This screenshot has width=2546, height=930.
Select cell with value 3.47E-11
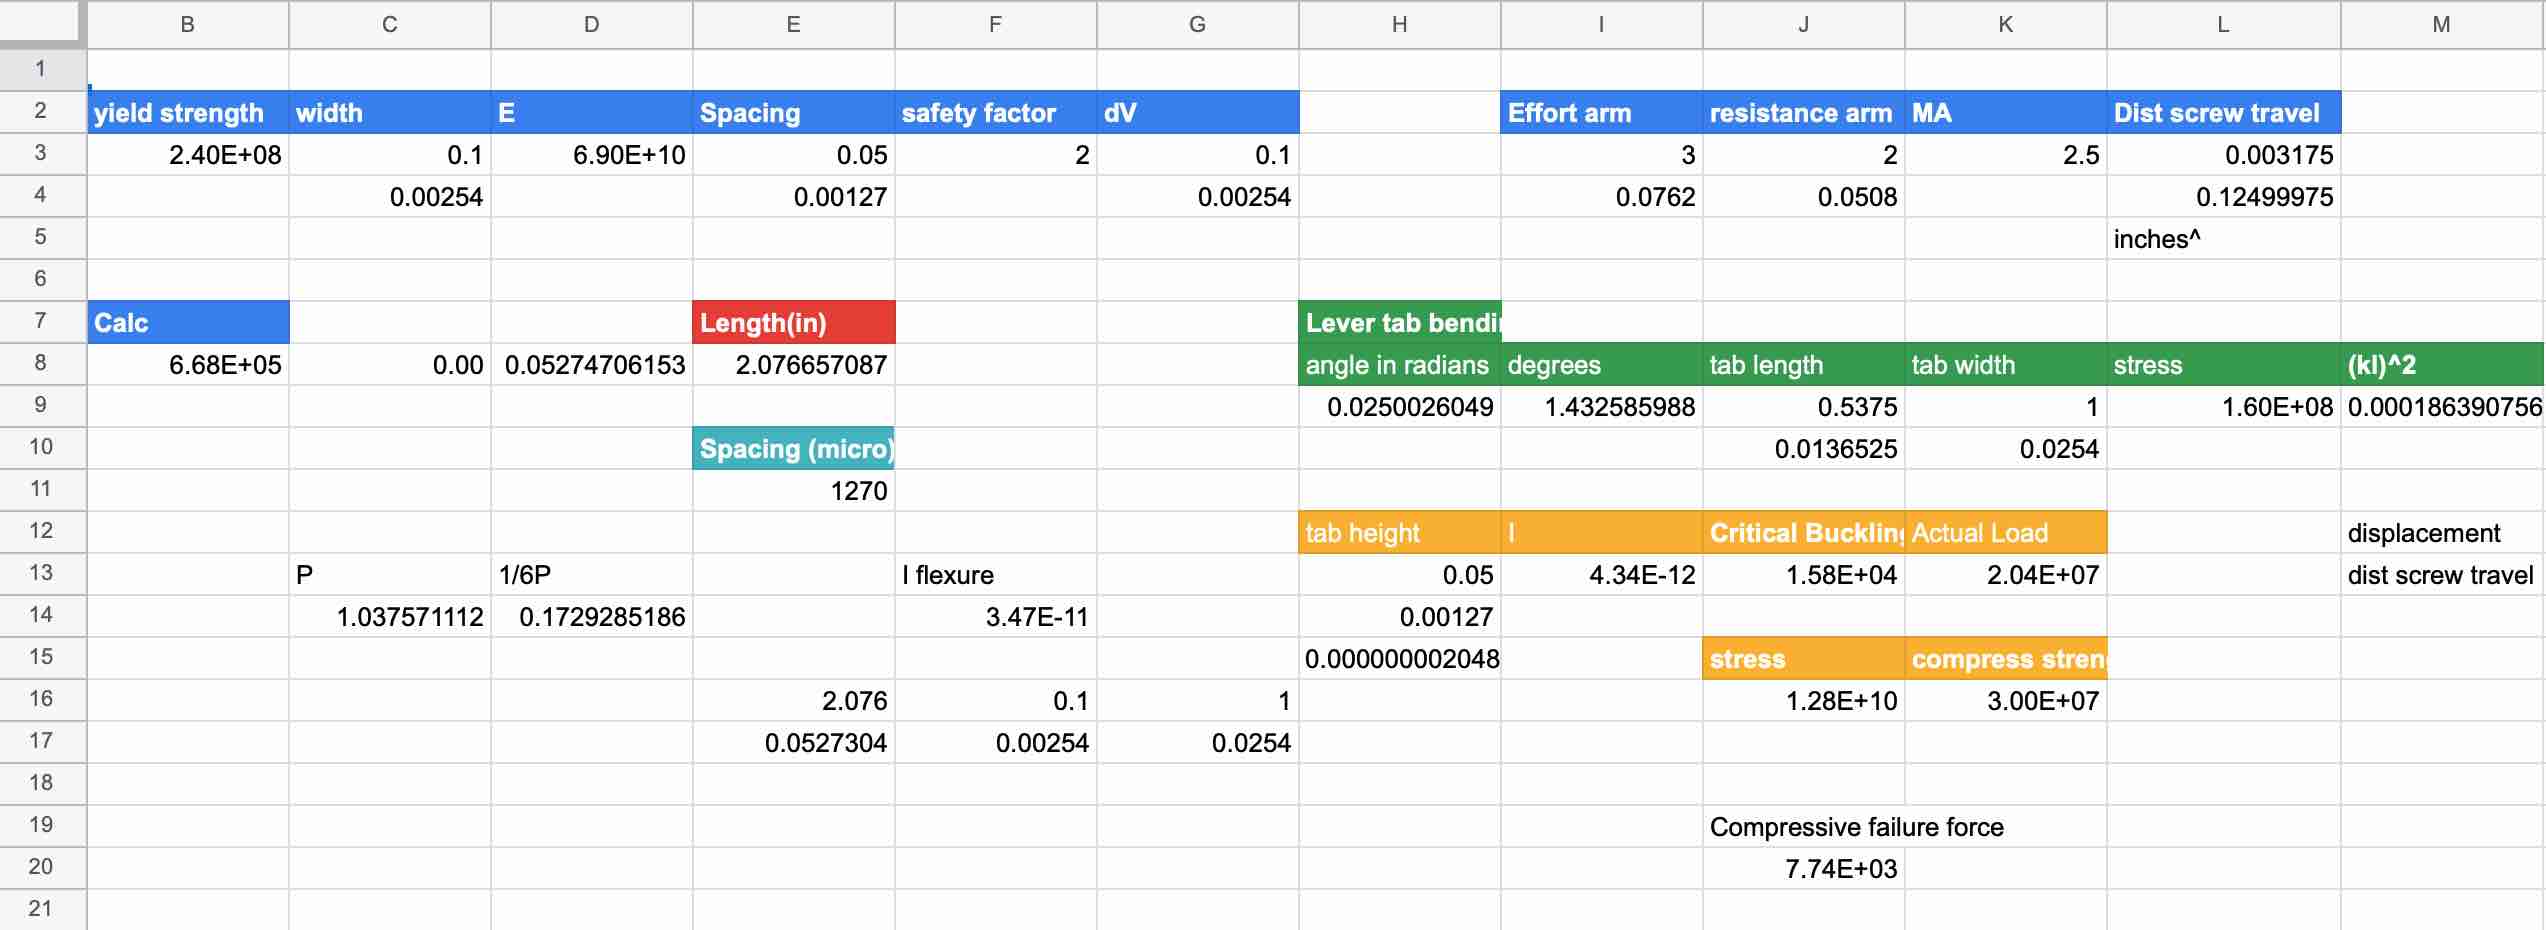click(x=996, y=617)
